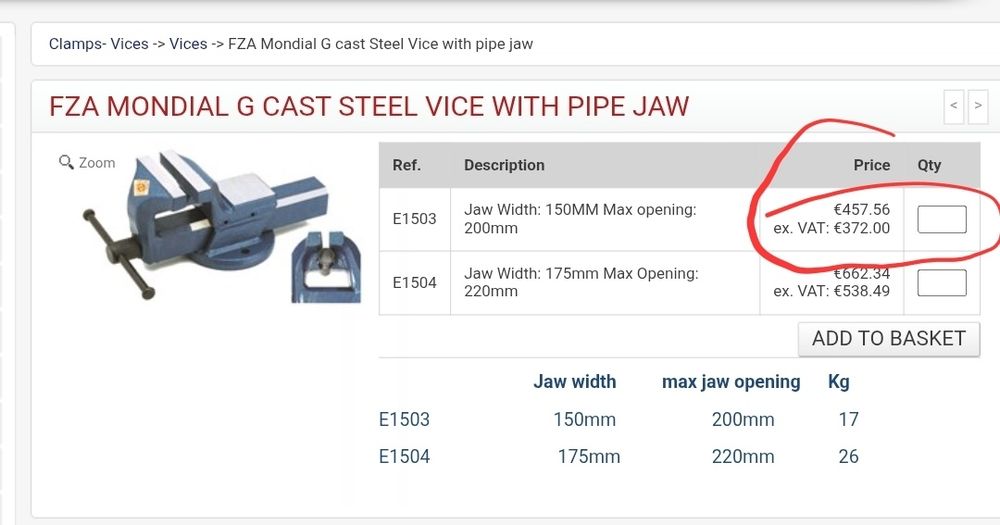Select the E1504 reference cell
Viewport: 1000px width, 525px height.
point(415,283)
